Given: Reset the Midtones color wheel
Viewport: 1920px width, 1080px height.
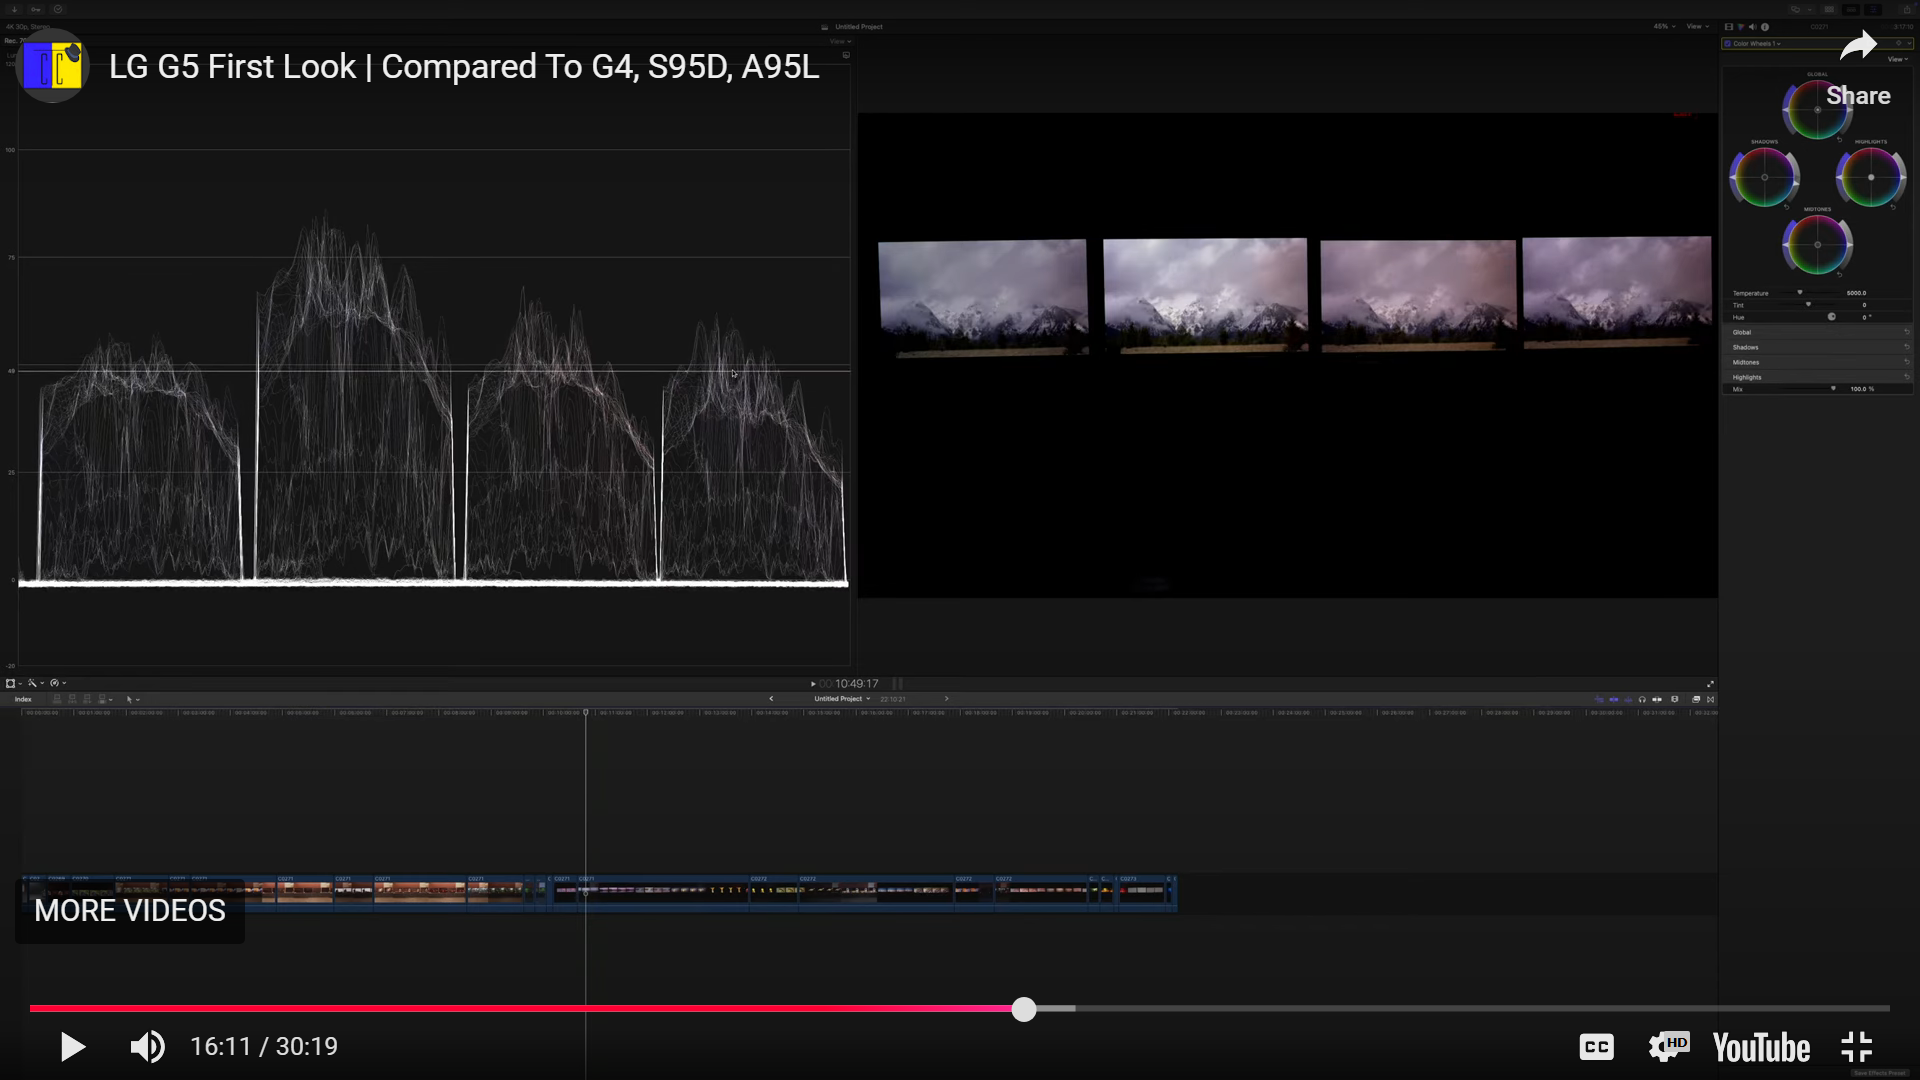Looking at the screenshot, I should [x=1839, y=274].
